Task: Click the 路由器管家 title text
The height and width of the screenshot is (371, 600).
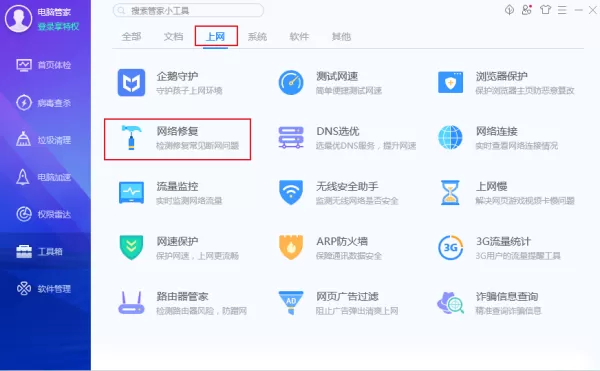Action: 183,297
